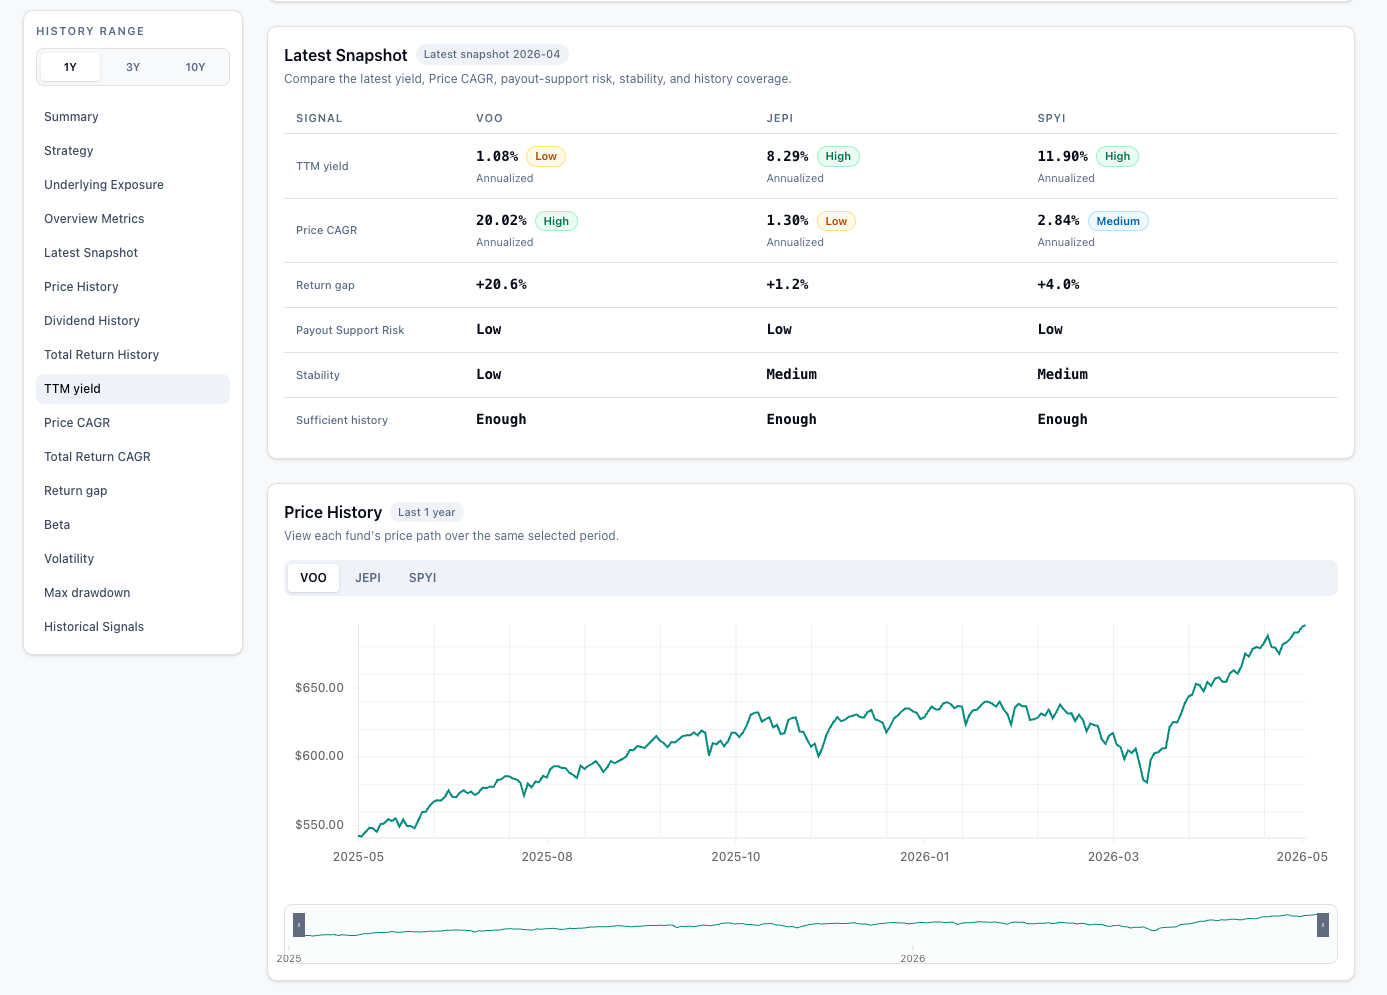Viewport: 1387px width, 995px height.
Task: Click the +20.6% return gap value
Action: (501, 285)
